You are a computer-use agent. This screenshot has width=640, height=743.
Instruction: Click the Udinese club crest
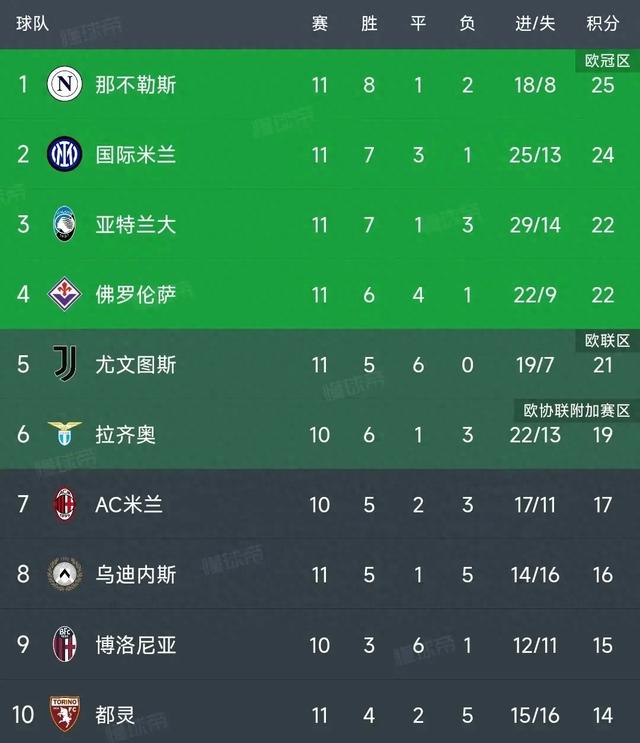coord(63,574)
